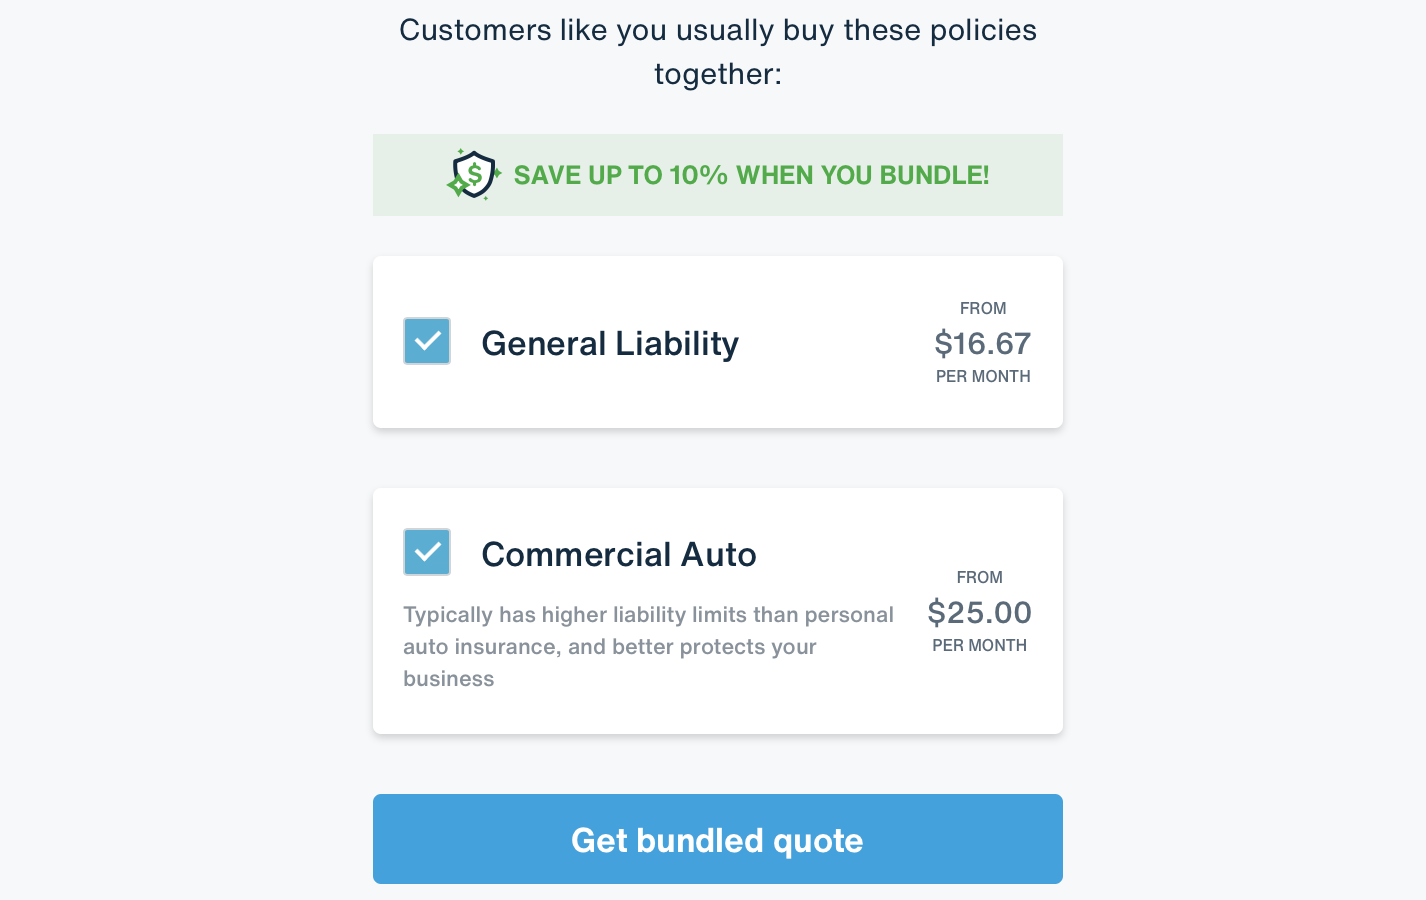Click the $16.67 price amount
The image size is (1426, 900).
(x=982, y=344)
